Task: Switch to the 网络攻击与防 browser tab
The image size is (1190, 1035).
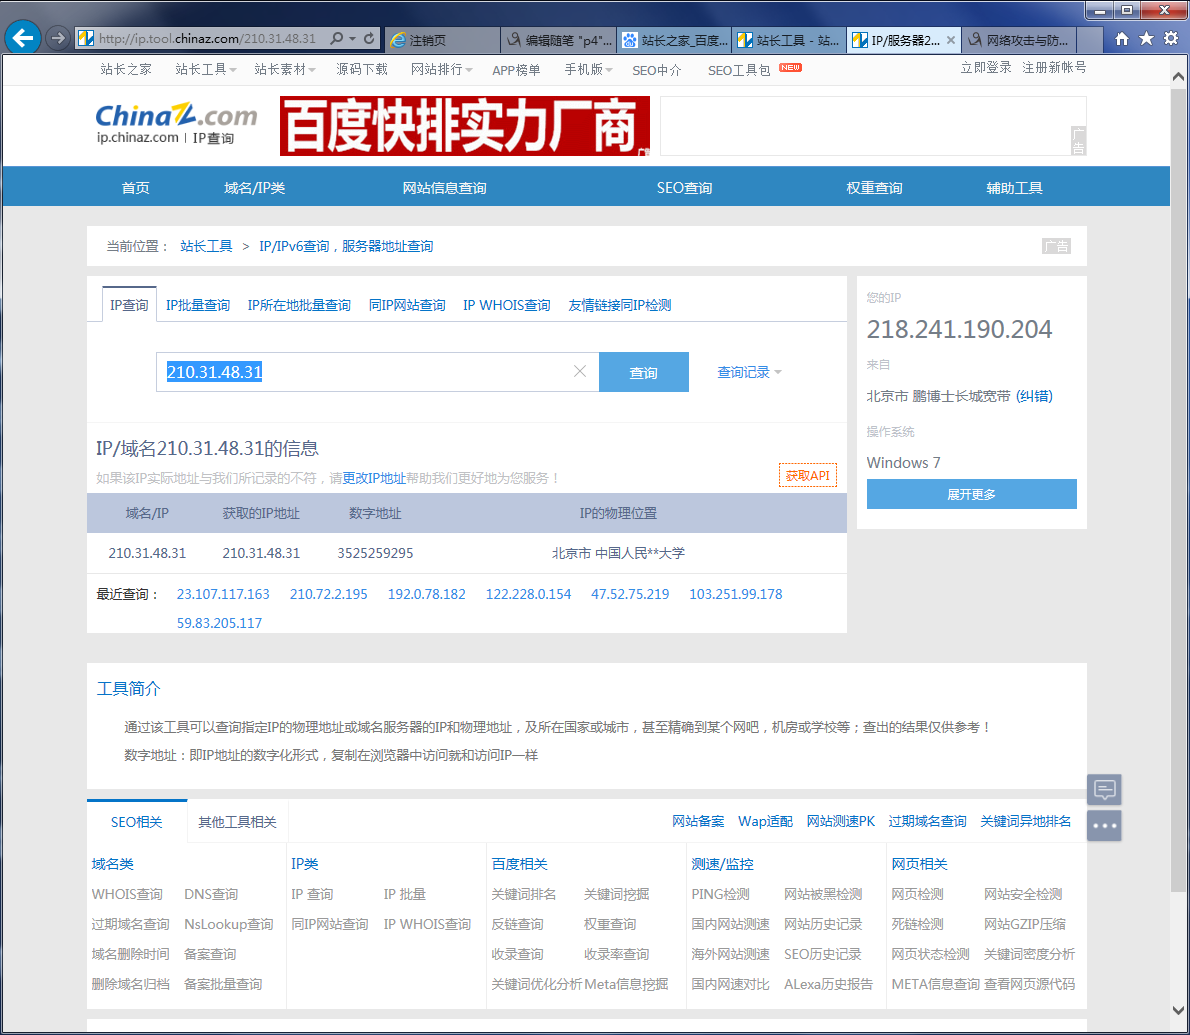Action: point(1019,40)
